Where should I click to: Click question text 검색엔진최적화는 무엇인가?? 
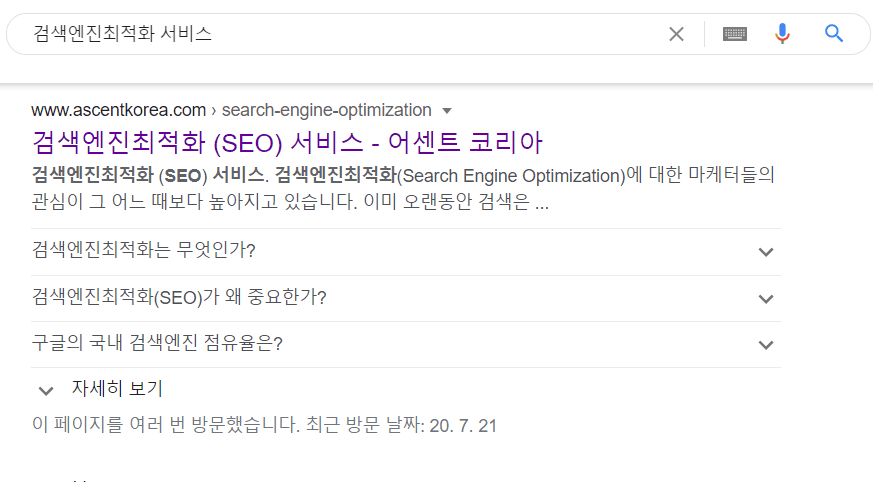pyautogui.click(x=144, y=250)
